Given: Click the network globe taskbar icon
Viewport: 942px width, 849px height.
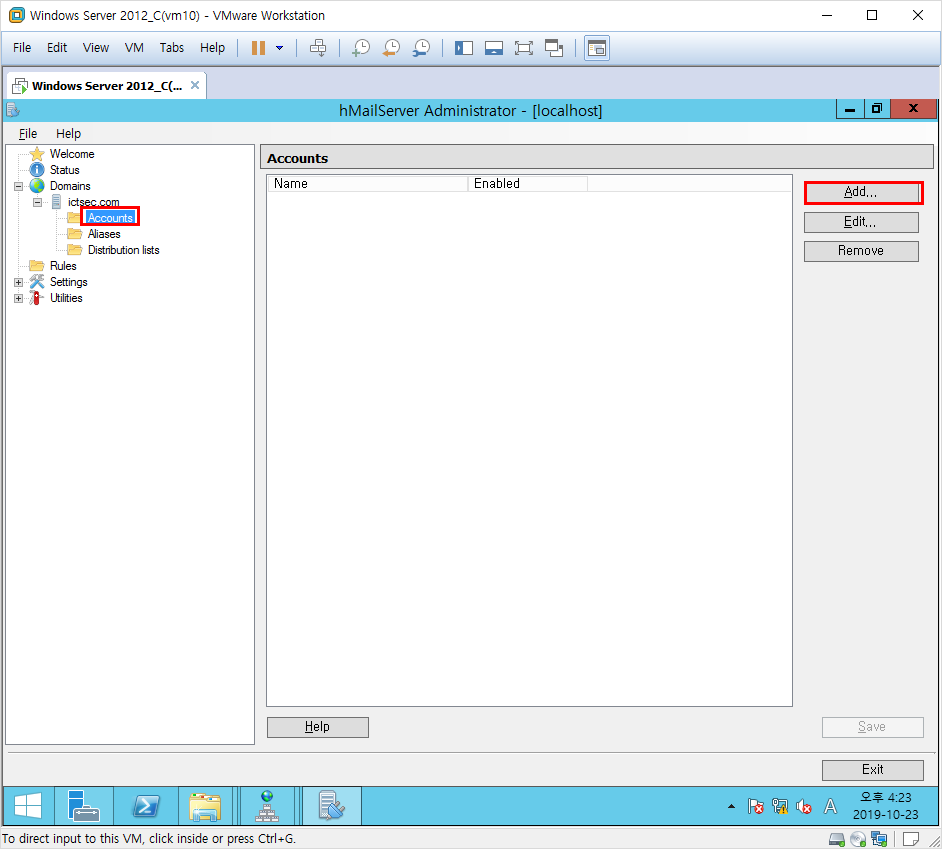Looking at the screenshot, I should (x=267, y=806).
